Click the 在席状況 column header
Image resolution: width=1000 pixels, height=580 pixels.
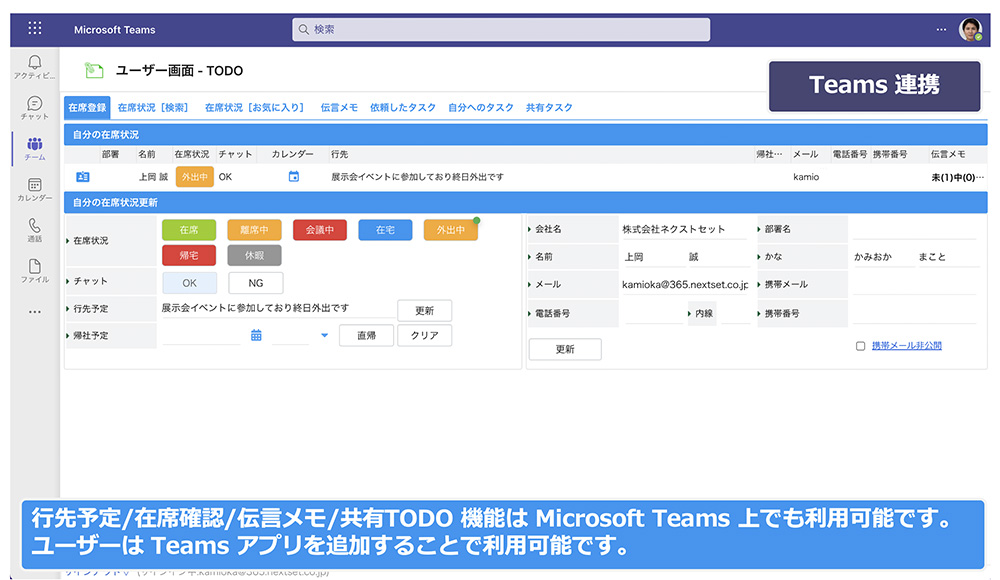pos(191,154)
